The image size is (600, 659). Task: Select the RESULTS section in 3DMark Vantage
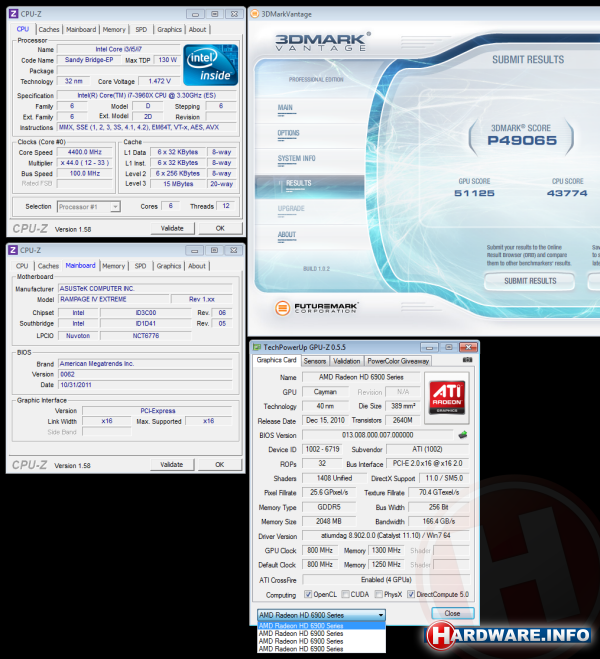tap(310, 187)
